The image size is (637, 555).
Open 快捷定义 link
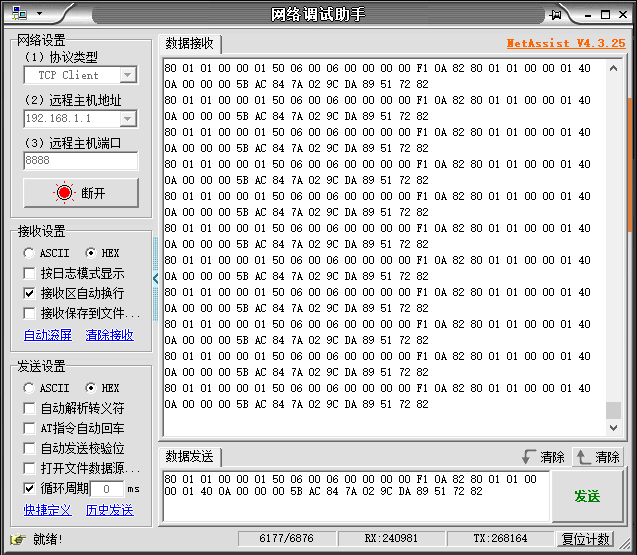pyautogui.click(x=48, y=510)
